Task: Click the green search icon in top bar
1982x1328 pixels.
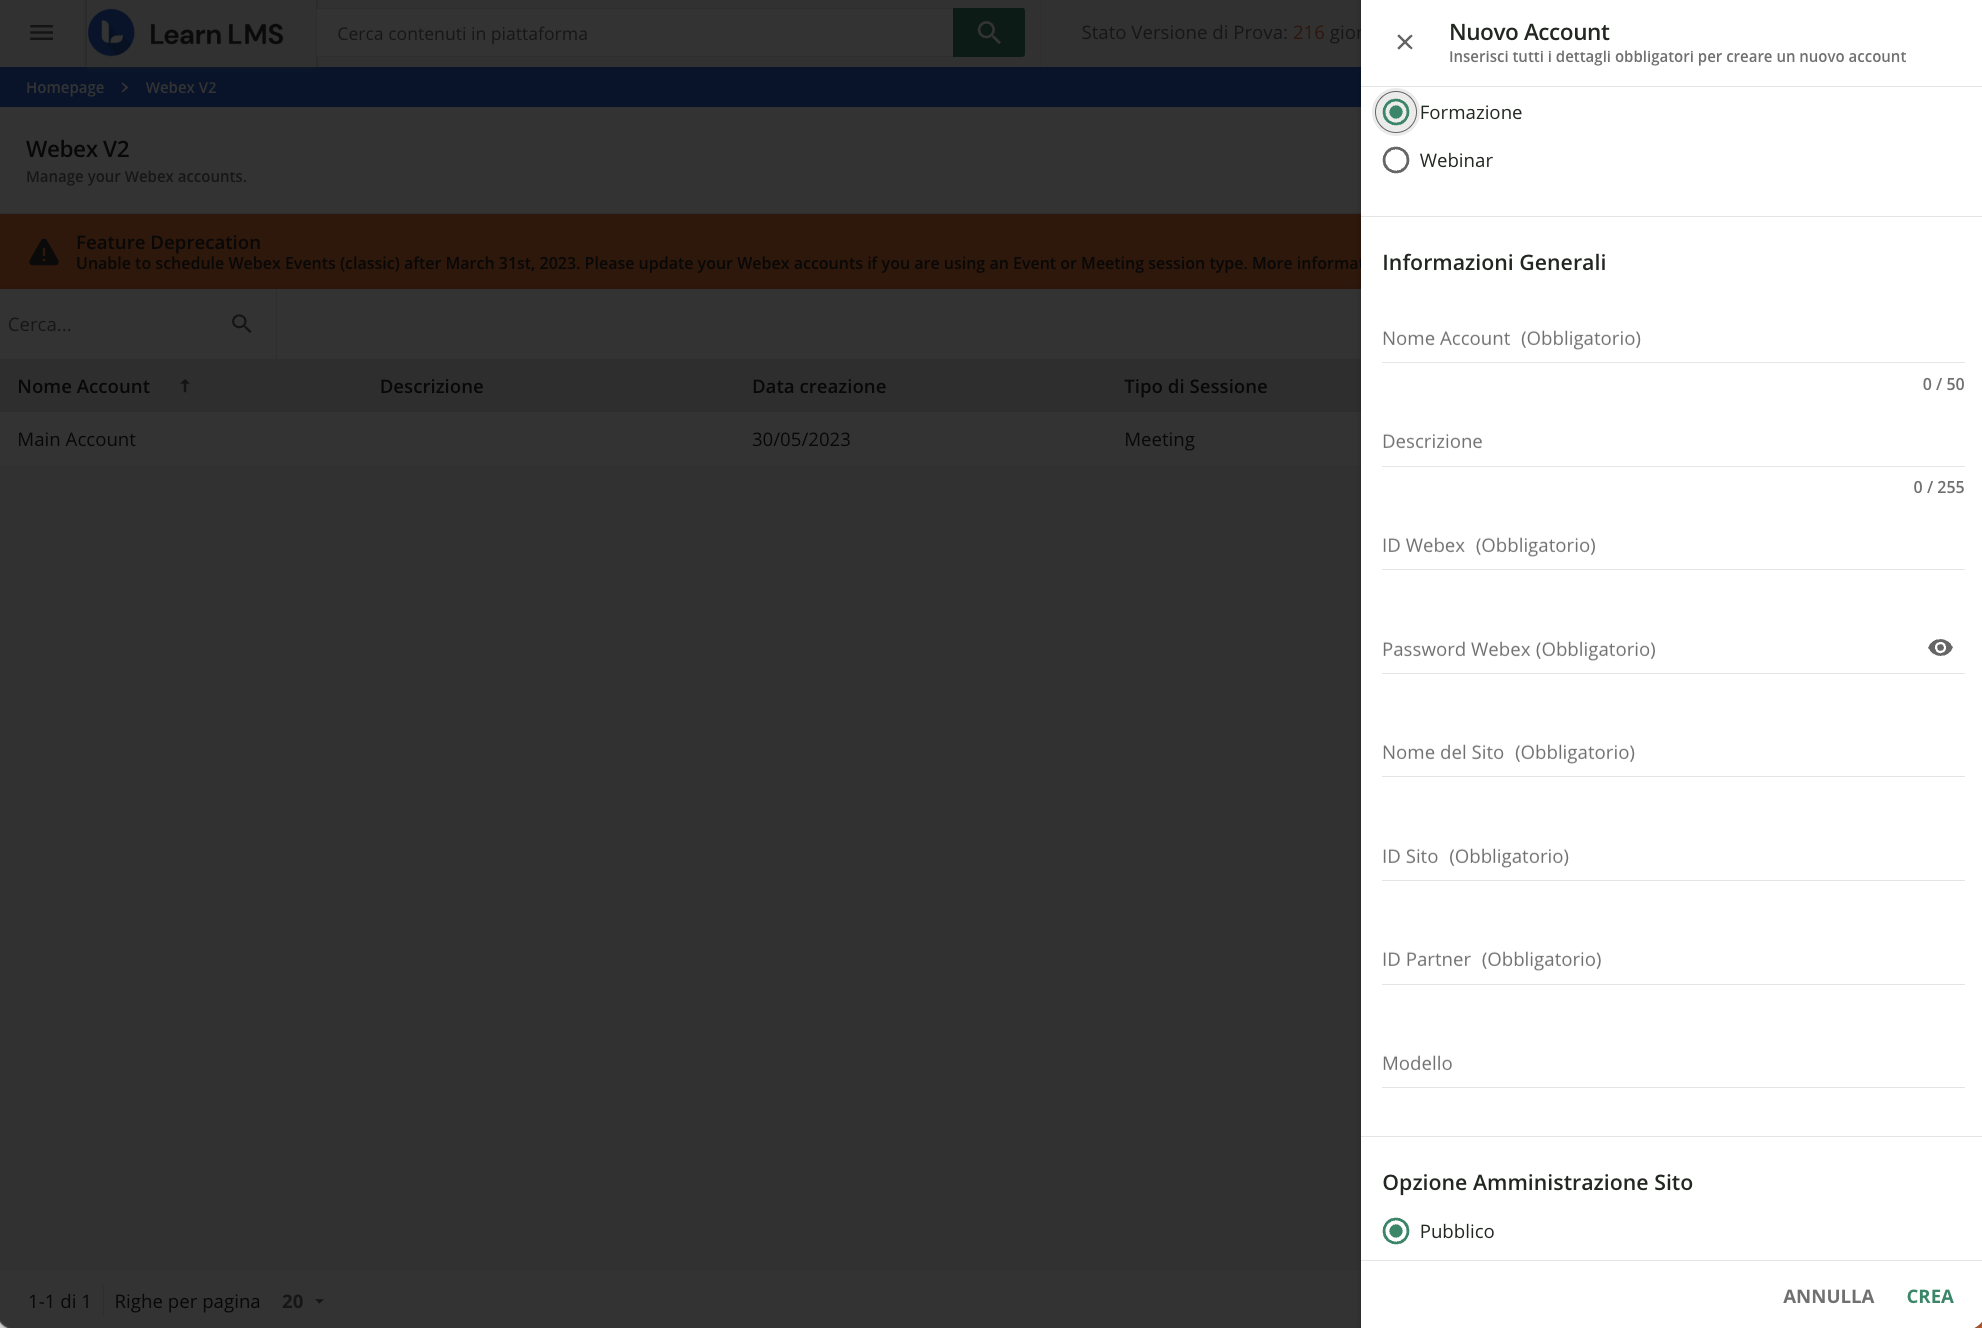Action: pos(988,31)
